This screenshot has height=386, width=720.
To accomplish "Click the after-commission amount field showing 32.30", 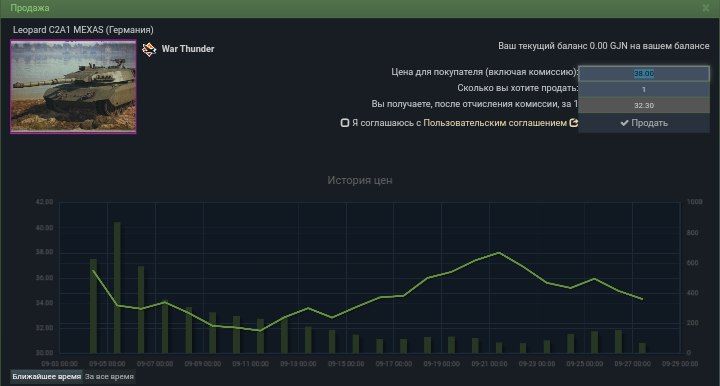I will 644,105.
